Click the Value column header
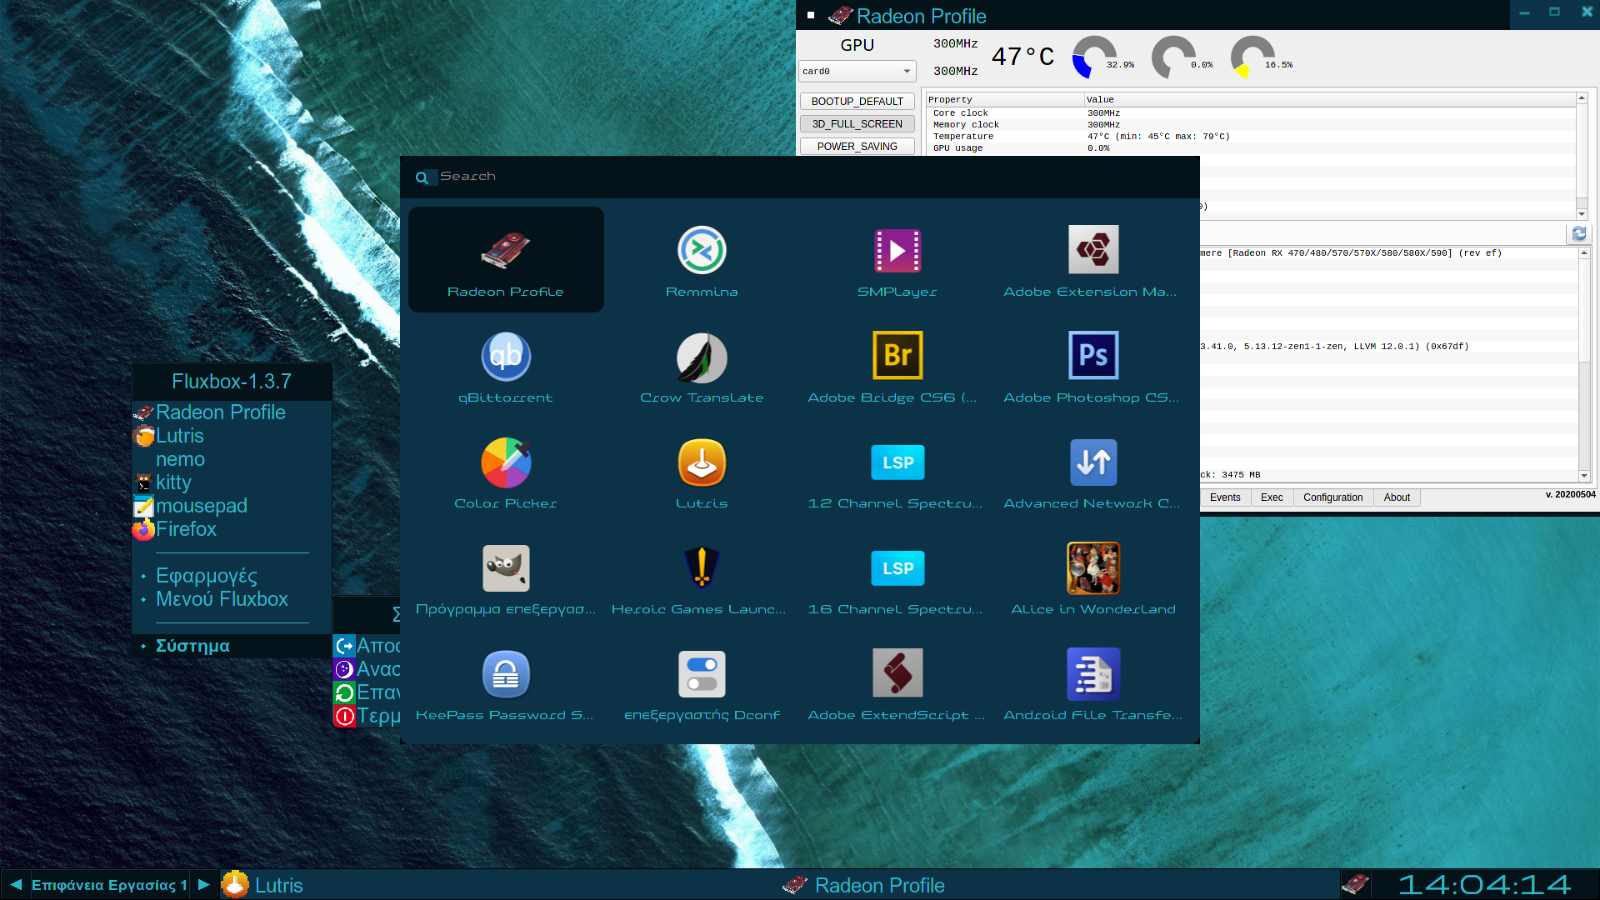Screen dimensions: 1600x900 [1330, 100]
